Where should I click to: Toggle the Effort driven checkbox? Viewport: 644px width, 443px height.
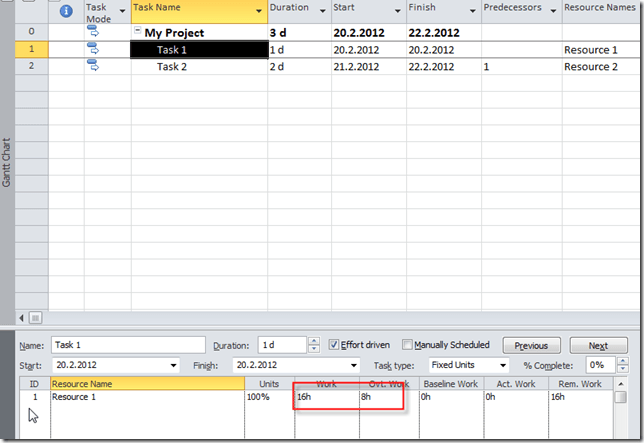pos(335,346)
